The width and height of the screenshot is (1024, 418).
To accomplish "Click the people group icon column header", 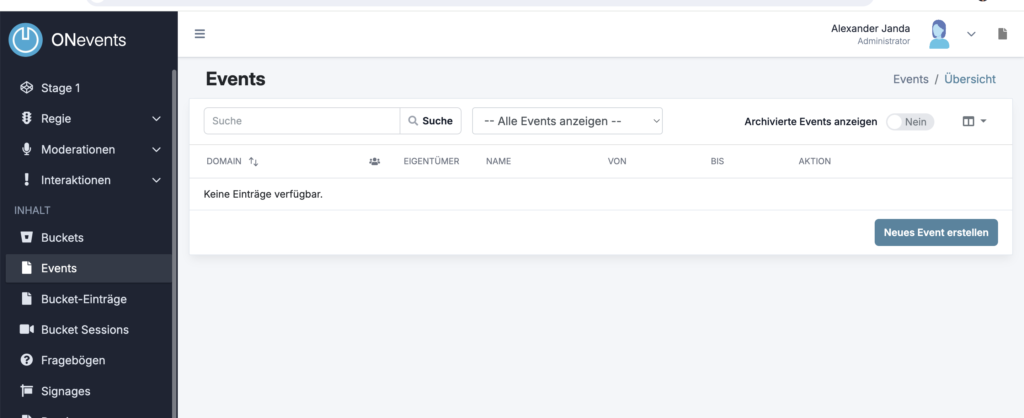I will pyautogui.click(x=374, y=161).
